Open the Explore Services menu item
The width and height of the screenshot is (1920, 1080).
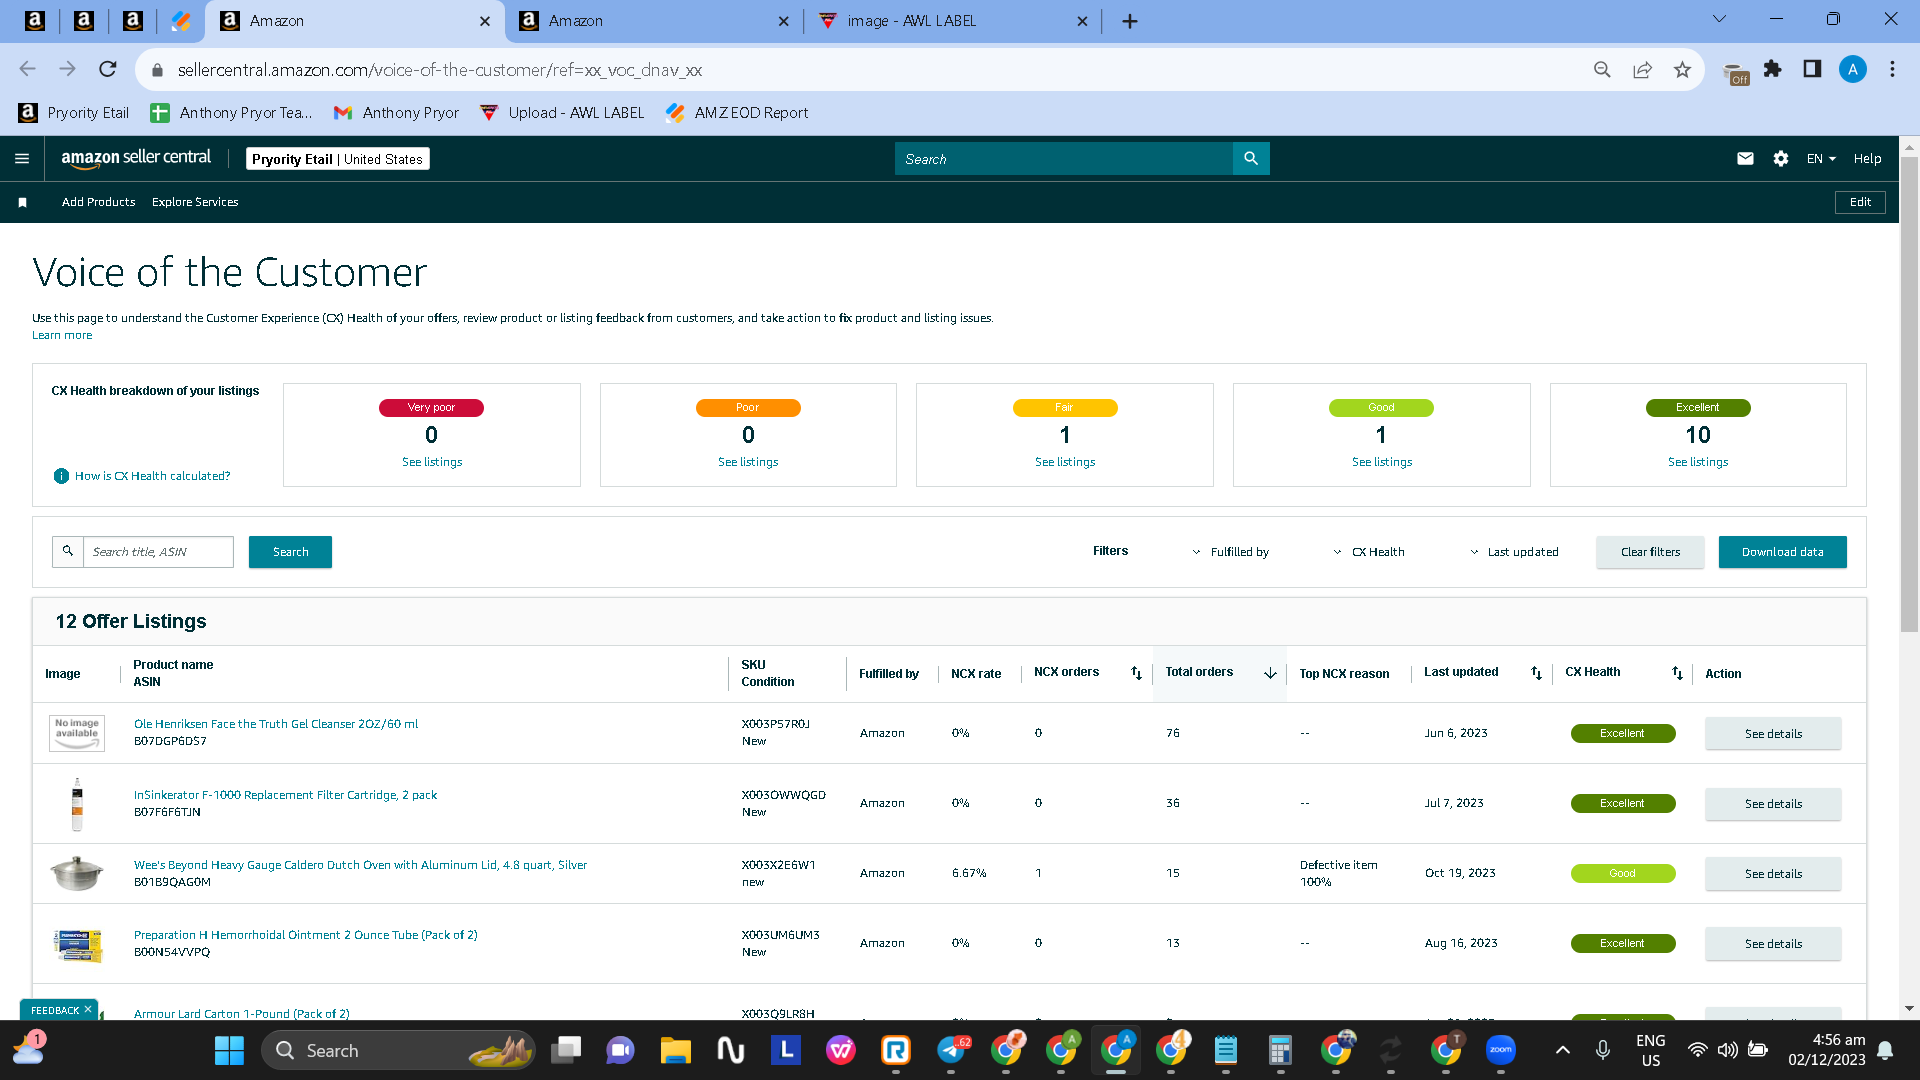(195, 202)
